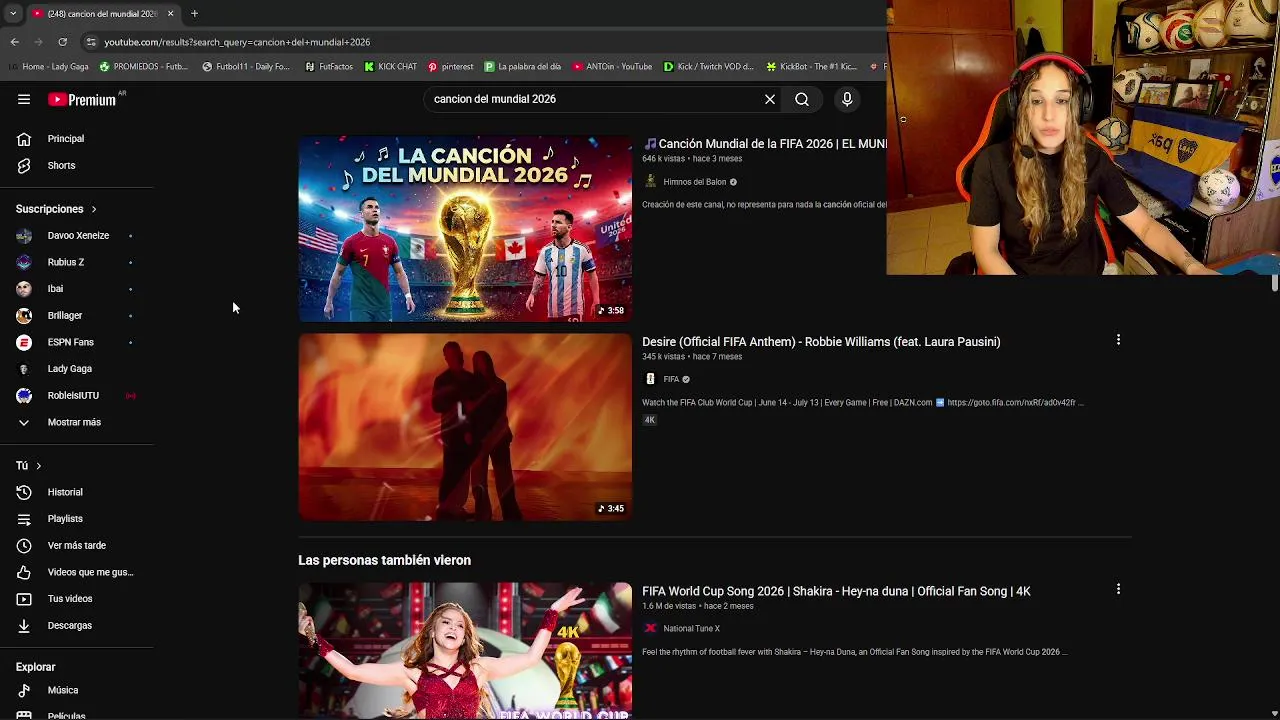This screenshot has height=720, width=1280.
Task: Expand the Tú section chevron
Action: (x=39, y=466)
